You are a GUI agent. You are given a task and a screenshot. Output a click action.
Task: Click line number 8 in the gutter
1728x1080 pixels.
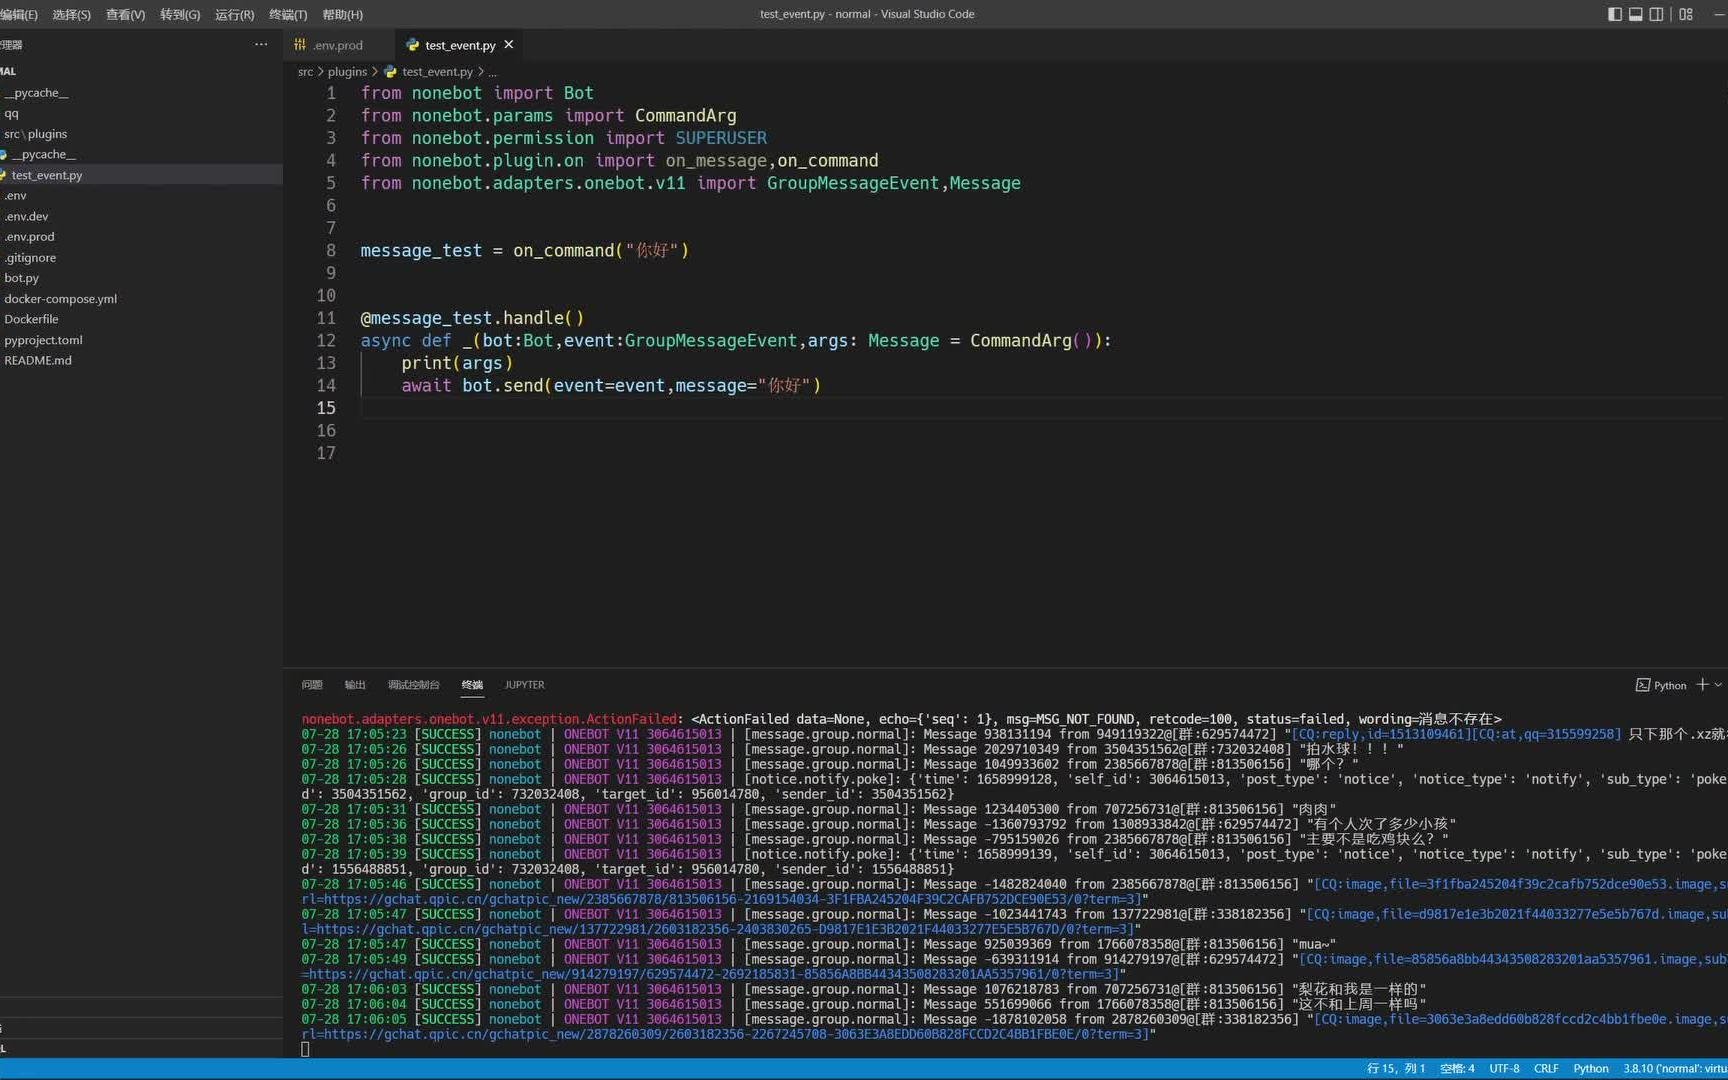coord(330,250)
